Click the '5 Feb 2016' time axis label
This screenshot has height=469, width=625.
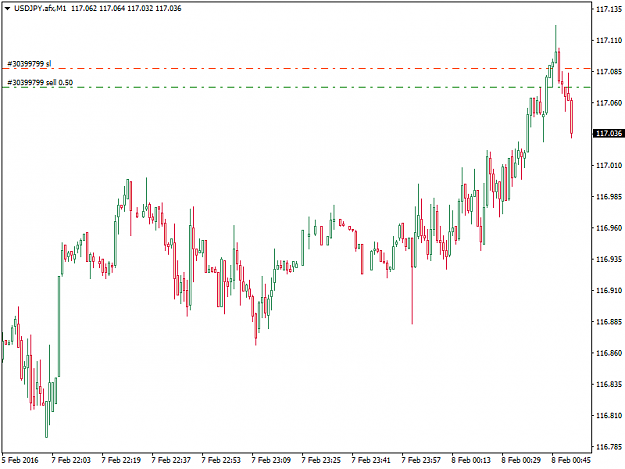pyautogui.click(x=20, y=460)
